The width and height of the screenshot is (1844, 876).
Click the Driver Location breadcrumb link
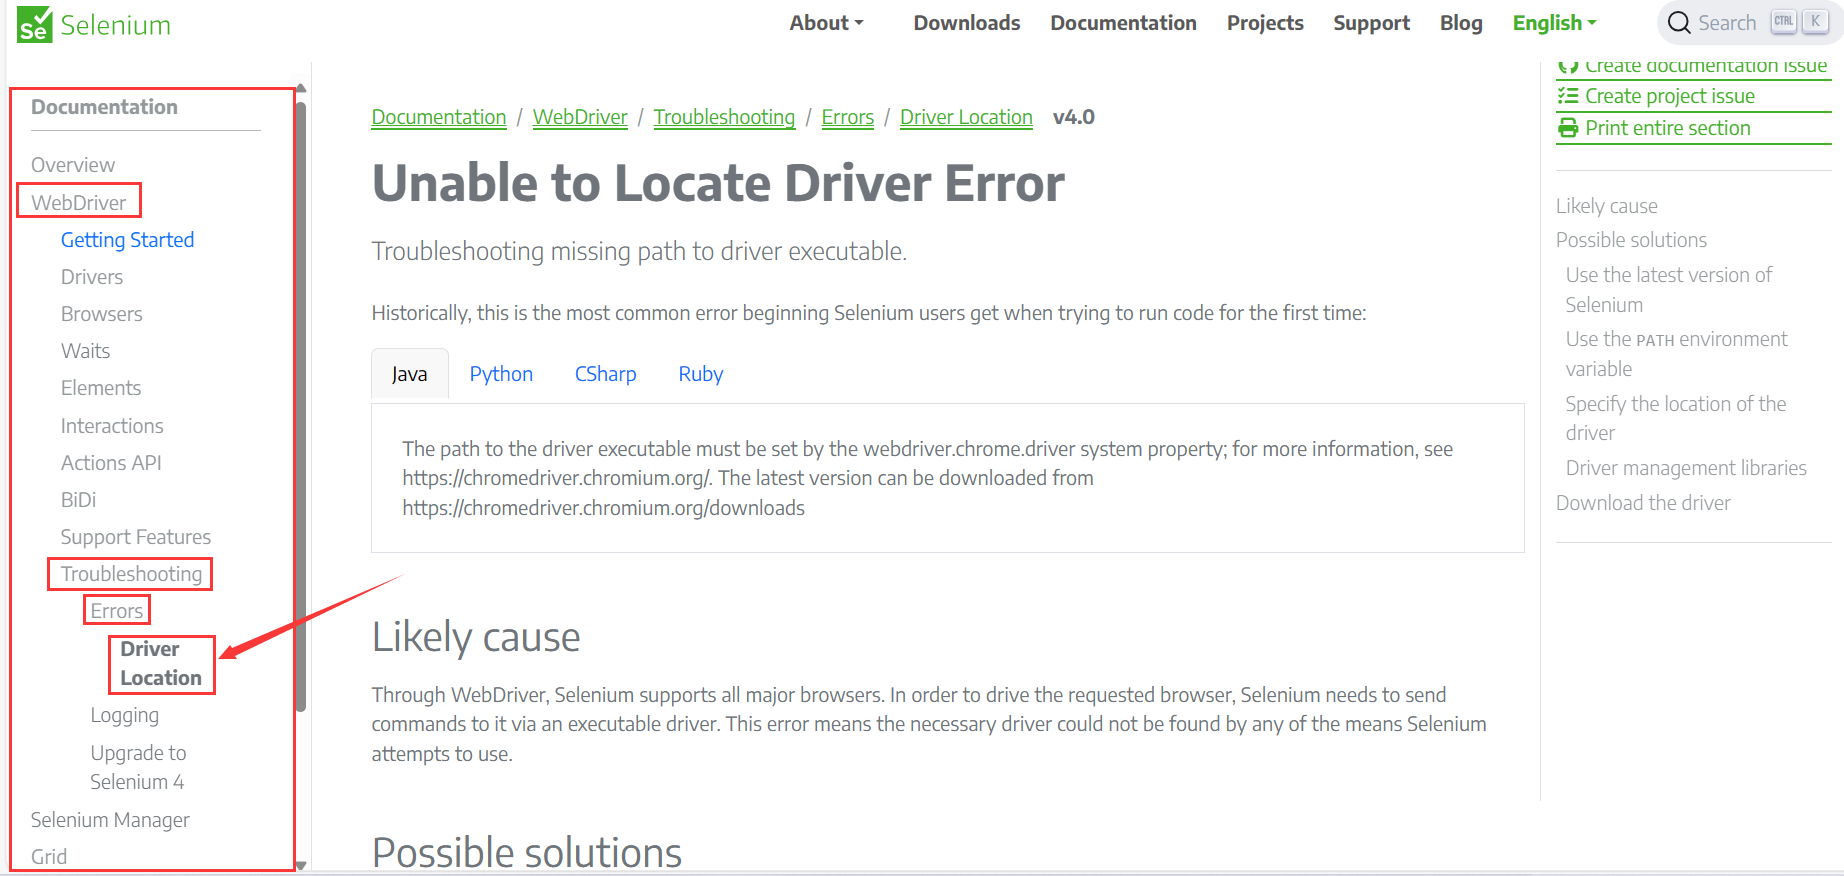966,117
